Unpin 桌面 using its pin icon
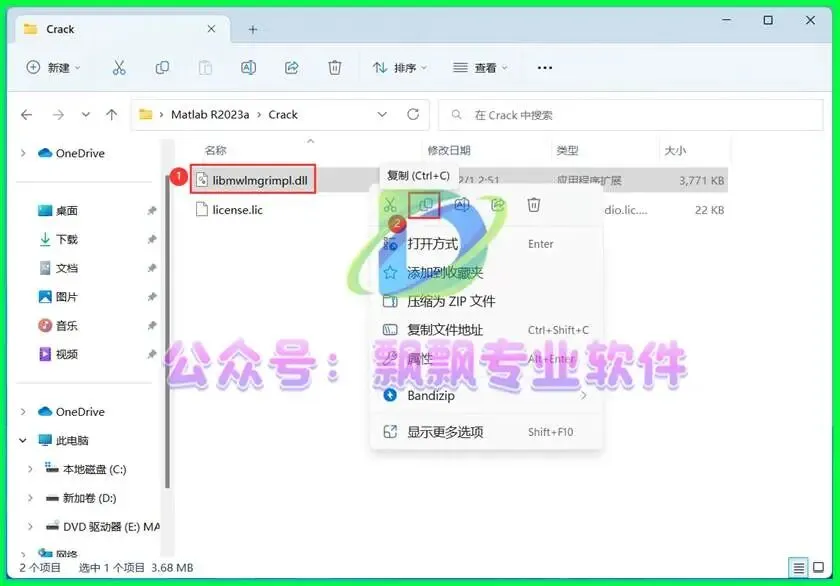Image resolution: width=840 pixels, height=586 pixels. (152, 211)
